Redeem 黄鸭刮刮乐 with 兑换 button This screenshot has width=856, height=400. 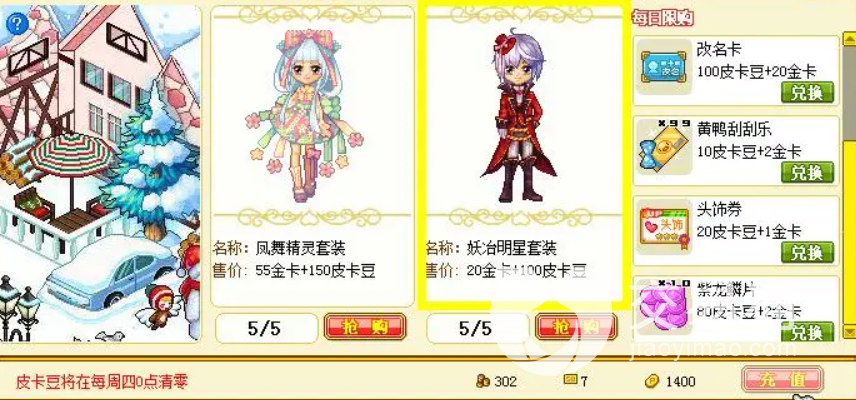tap(807, 172)
